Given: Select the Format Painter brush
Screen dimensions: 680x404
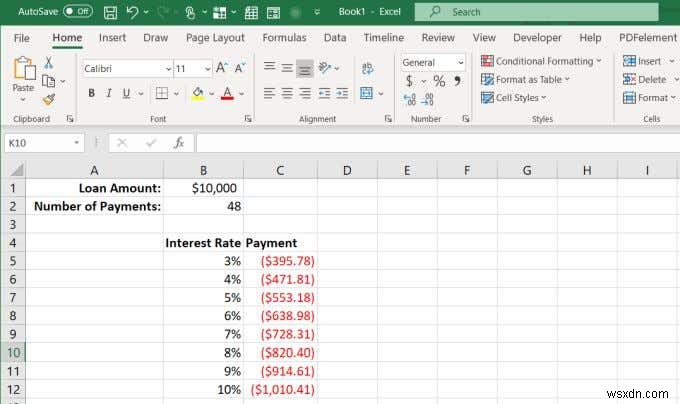Looking at the screenshot, I should (48, 98).
